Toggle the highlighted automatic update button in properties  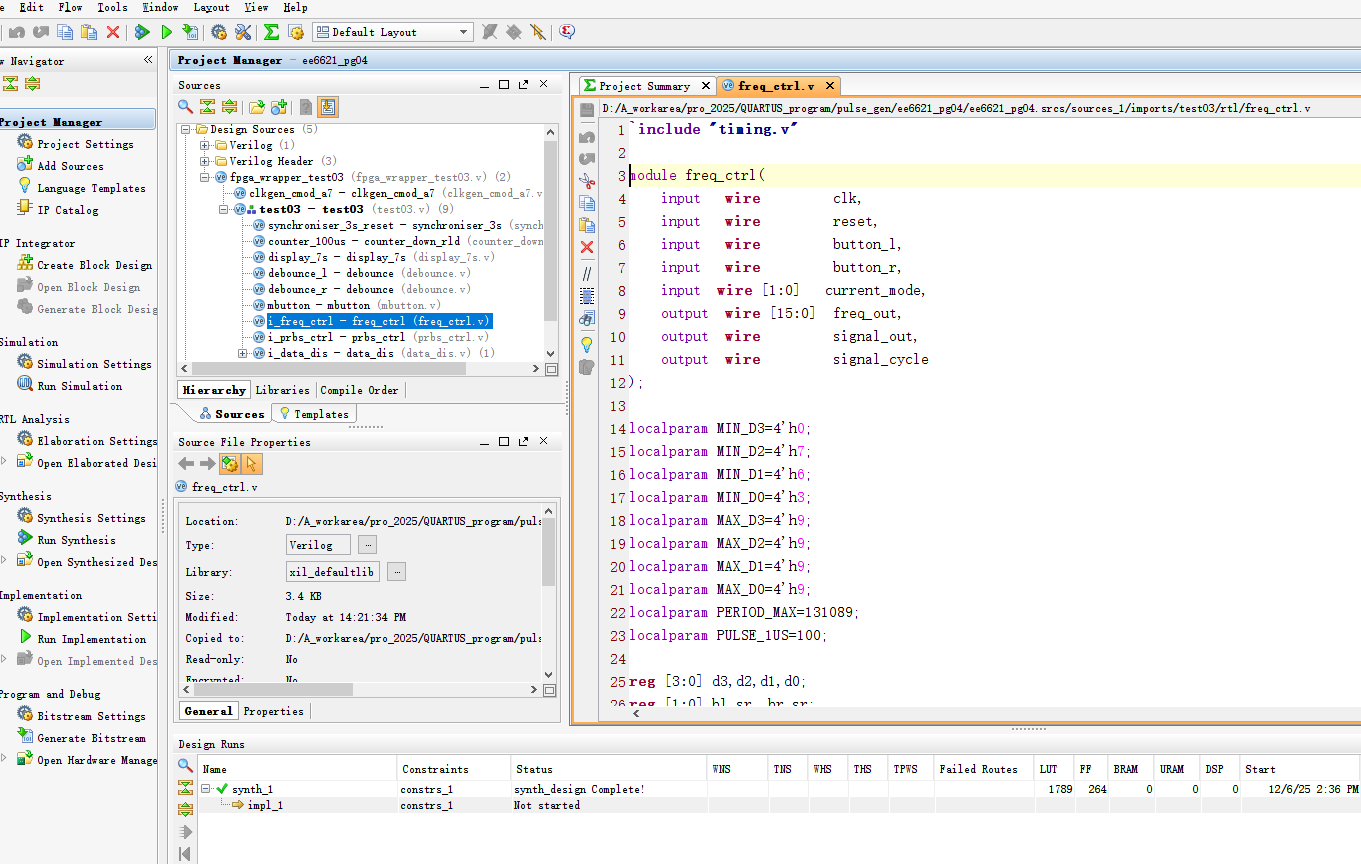(x=230, y=464)
